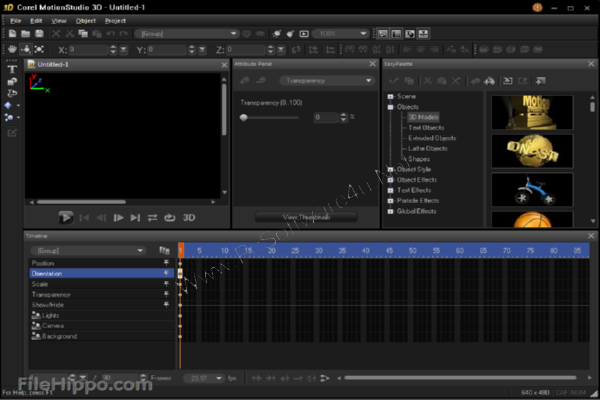Open the [Group] object dropdown in main toolbar
Viewport: 600px width, 400px height.
tap(188, 34)
